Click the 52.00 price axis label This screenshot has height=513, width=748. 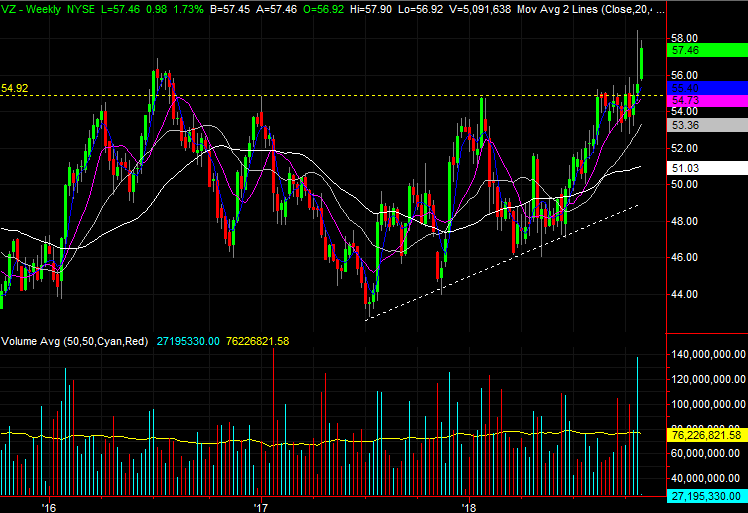(x=684, y=148)
